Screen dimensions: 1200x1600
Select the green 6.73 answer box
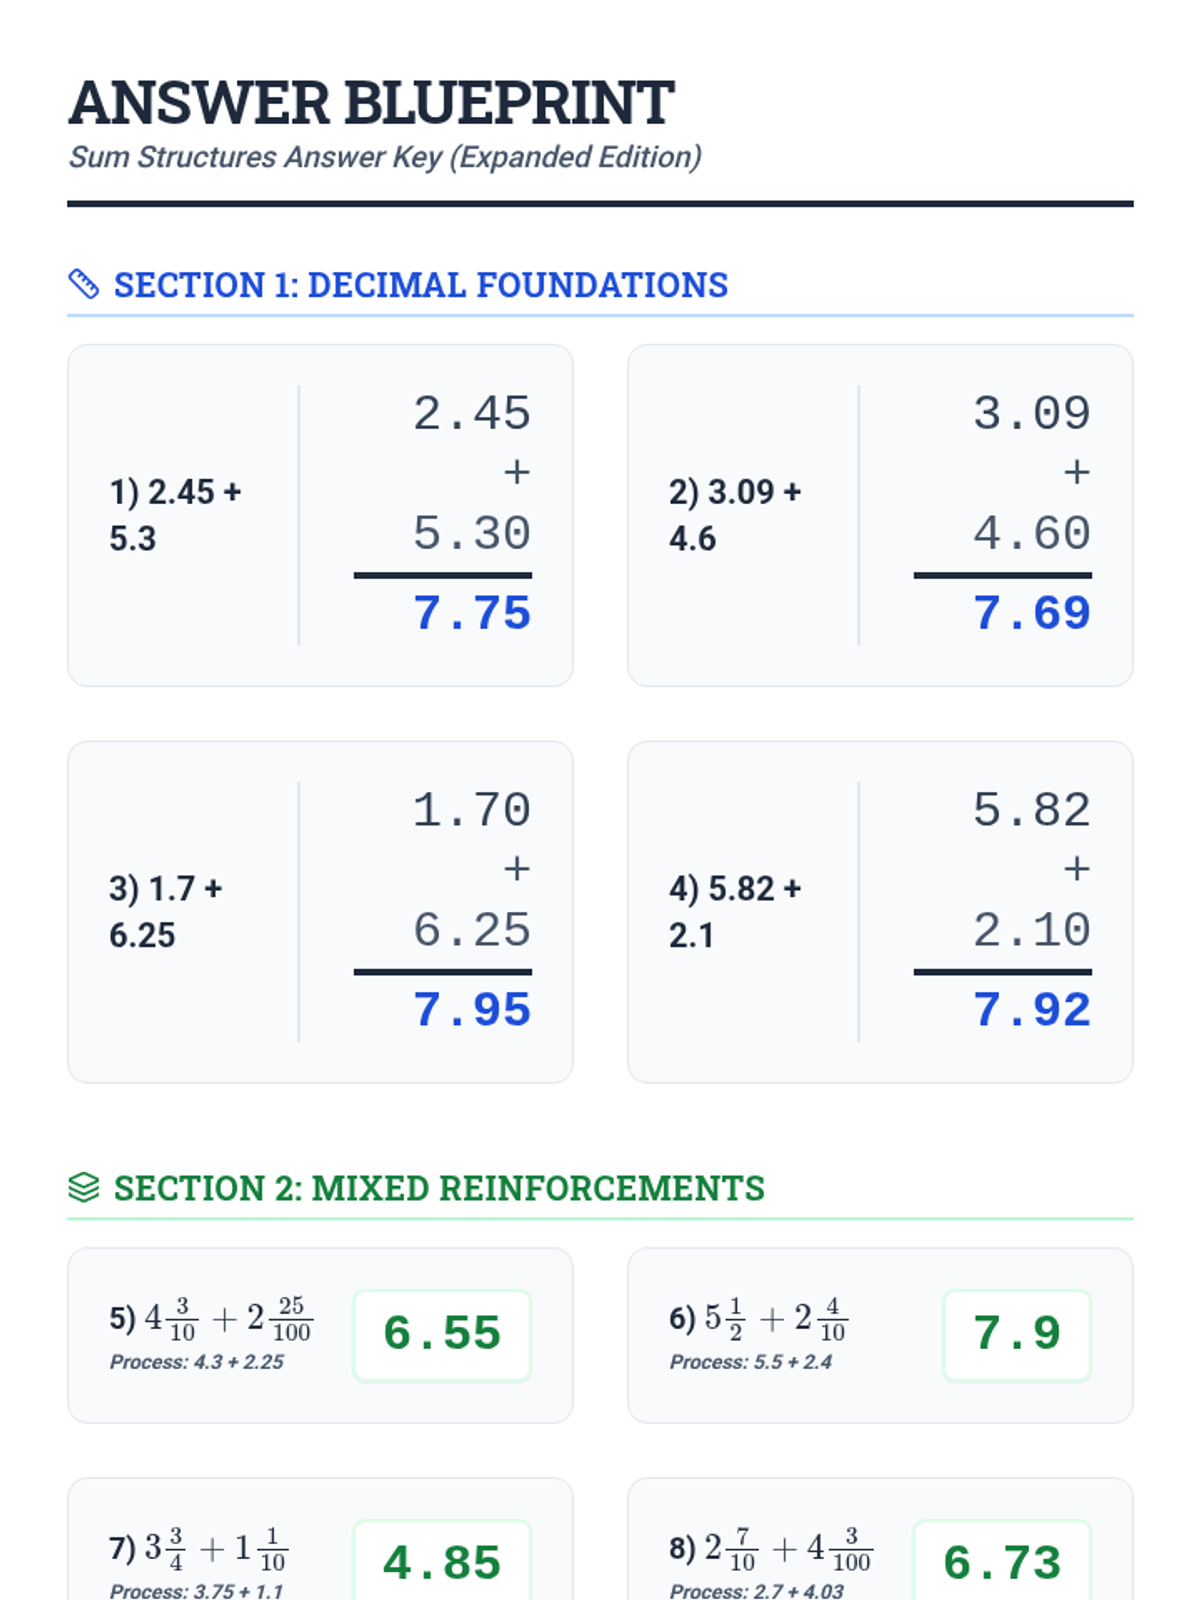[1002, 1562]
